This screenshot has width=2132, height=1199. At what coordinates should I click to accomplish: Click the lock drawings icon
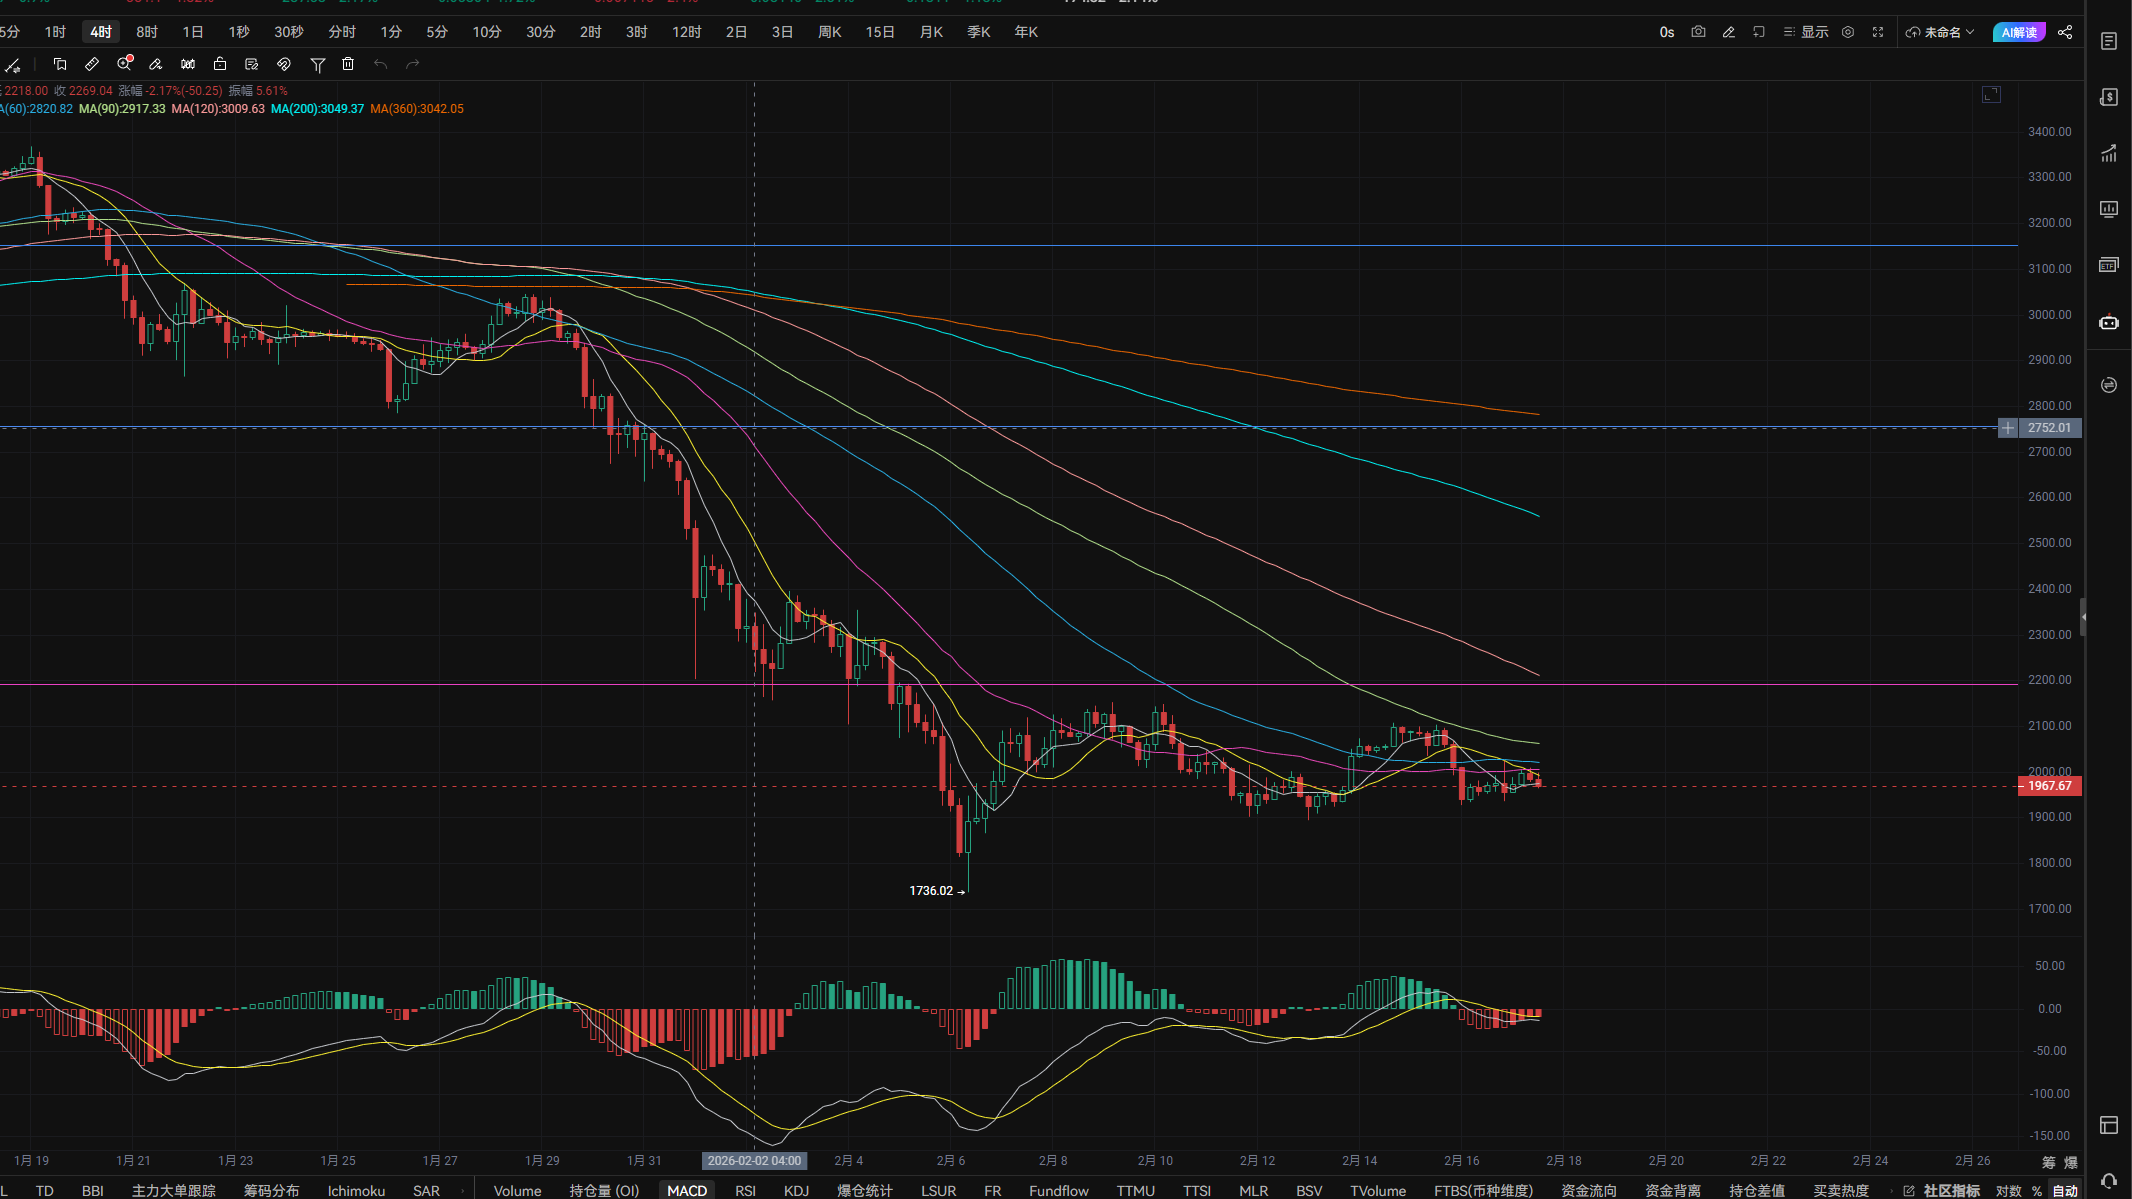(220, 64)
